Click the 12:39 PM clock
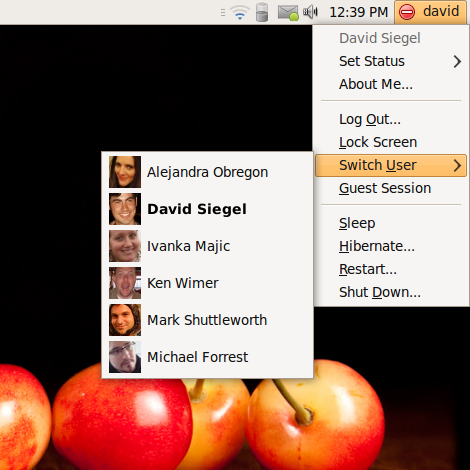The width and height of the screenshot is (470, 470). tap(359, 12)
